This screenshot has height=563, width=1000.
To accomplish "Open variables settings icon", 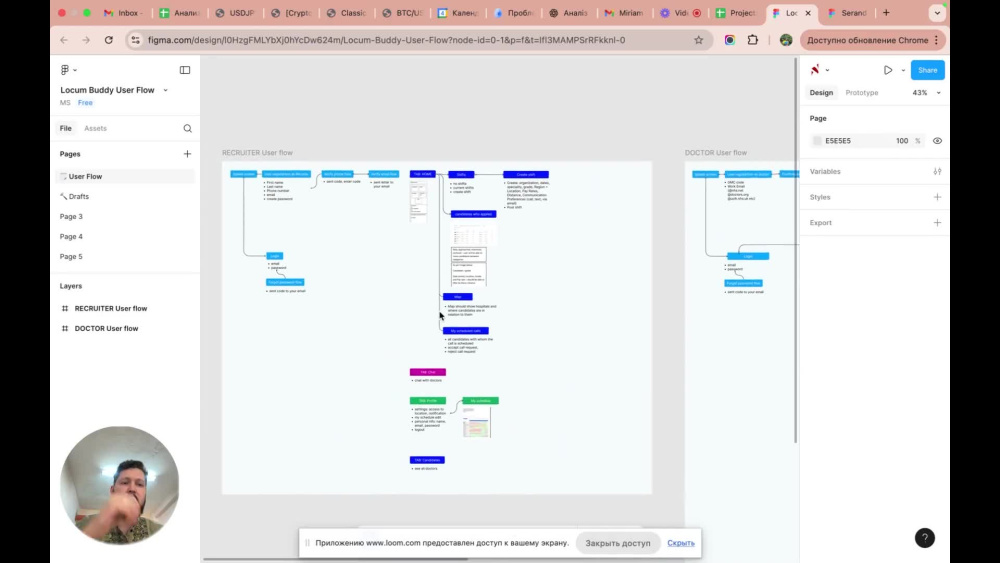I will coord(937,172).
